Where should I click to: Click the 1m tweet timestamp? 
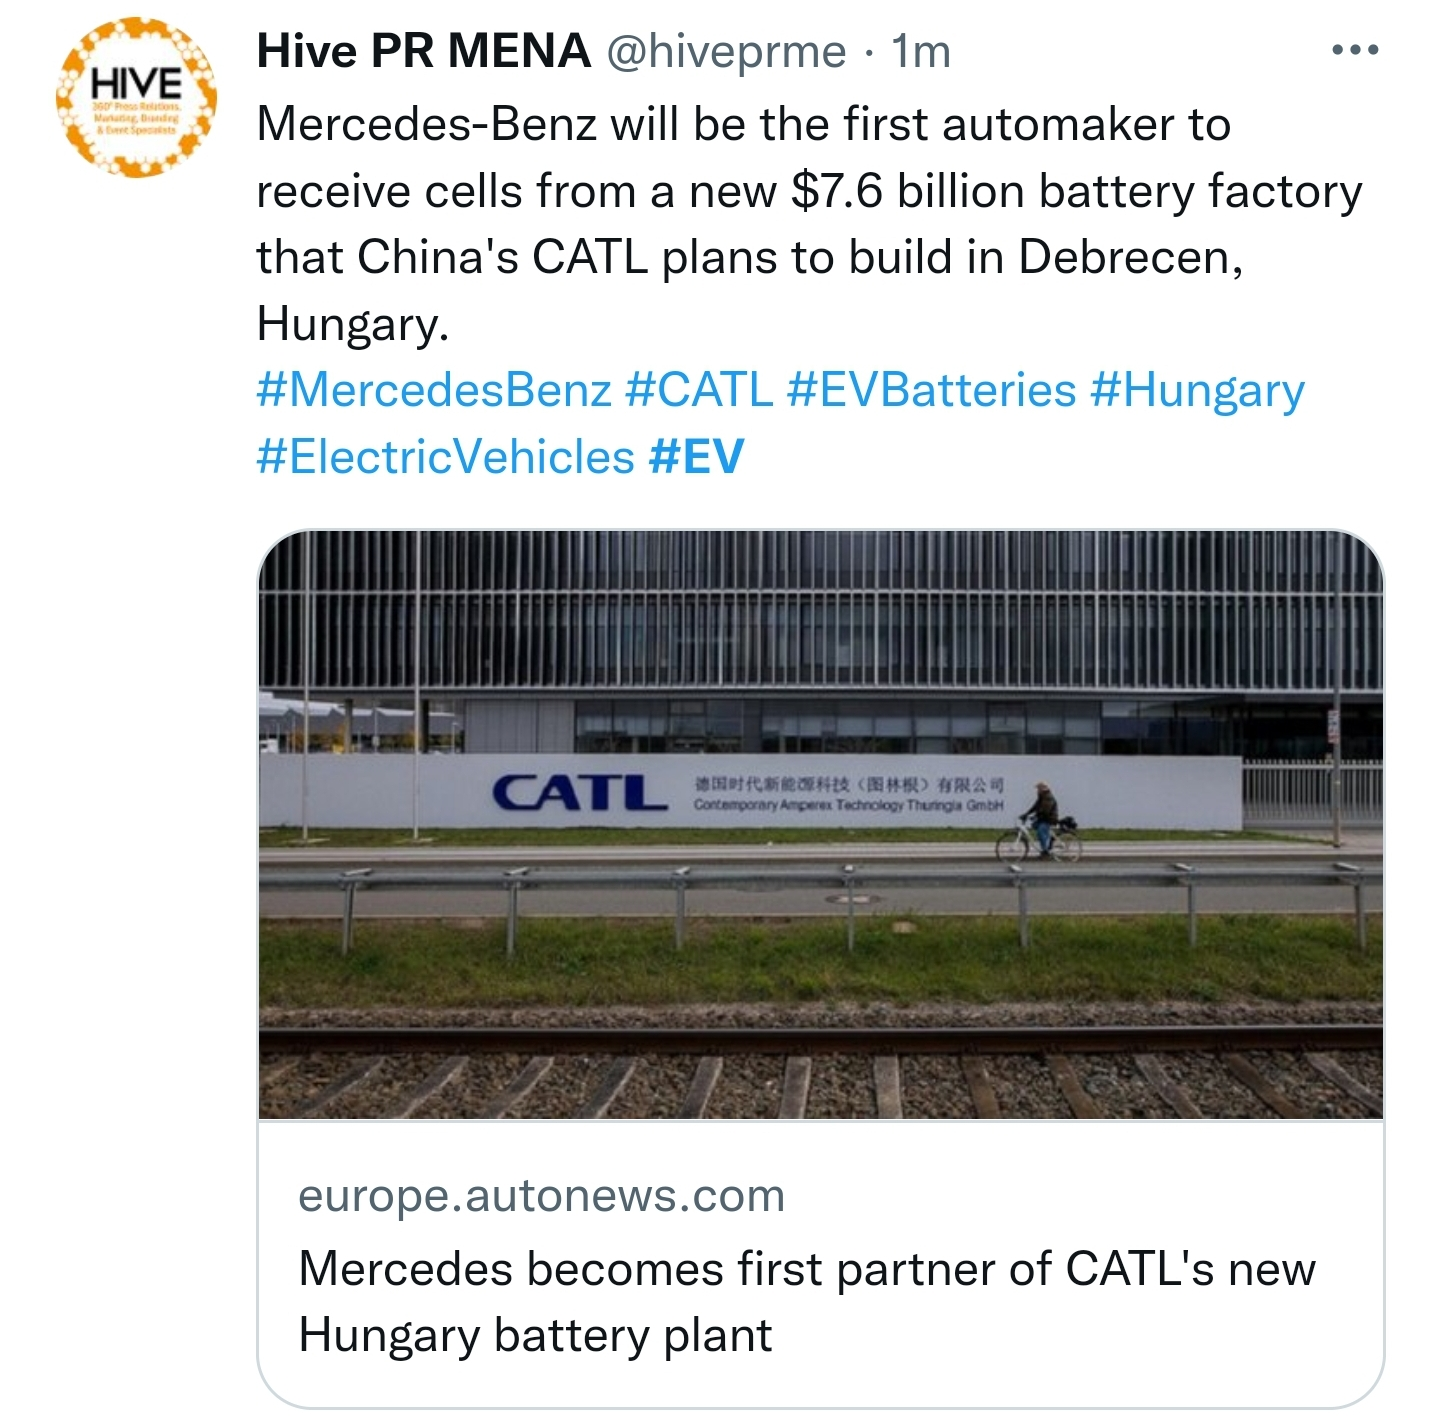tap(920, 52)
